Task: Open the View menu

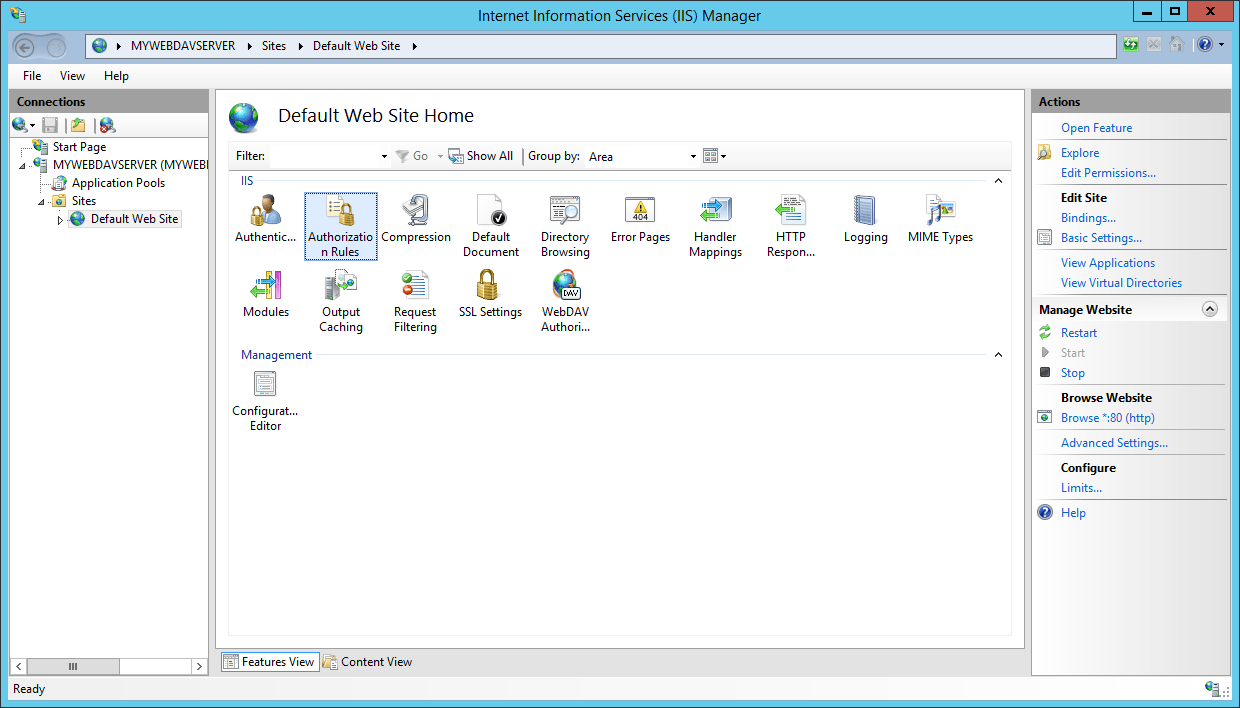Action: tap(72, 76)
